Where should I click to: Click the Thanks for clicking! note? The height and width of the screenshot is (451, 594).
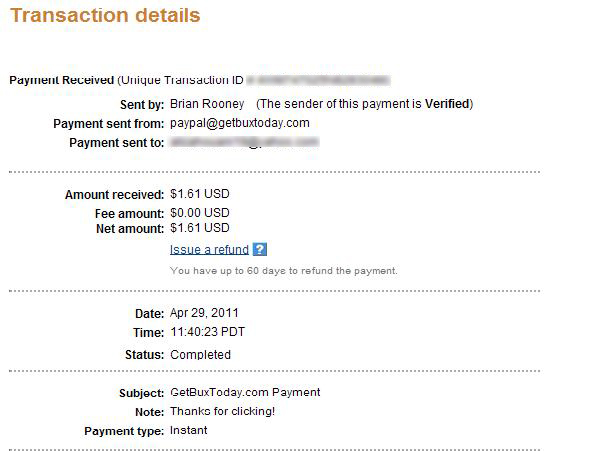click(222, 411)
